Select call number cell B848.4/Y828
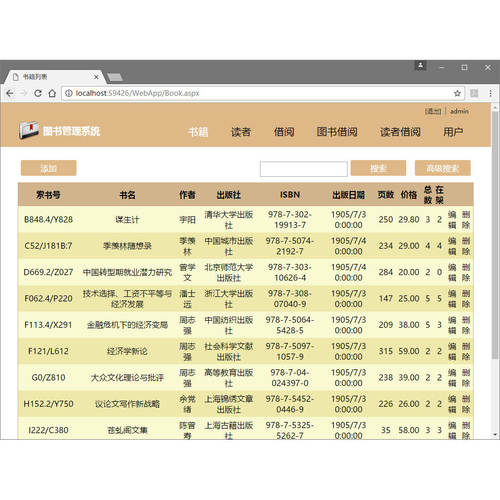This screenshot has height=500, width=500. click(48, 220)
